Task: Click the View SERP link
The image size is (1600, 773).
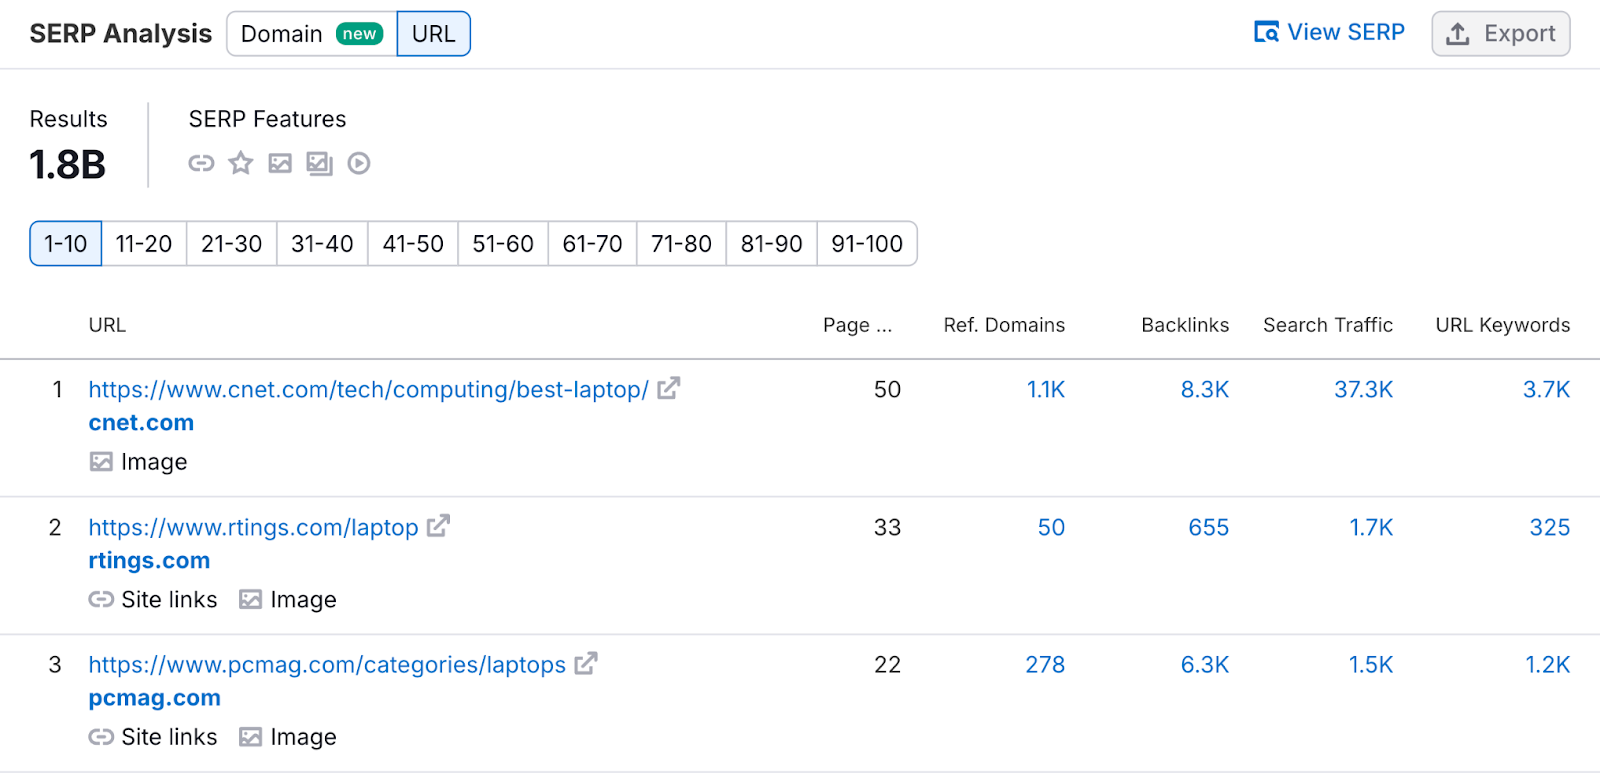Action: click(x=1329, y=33)
